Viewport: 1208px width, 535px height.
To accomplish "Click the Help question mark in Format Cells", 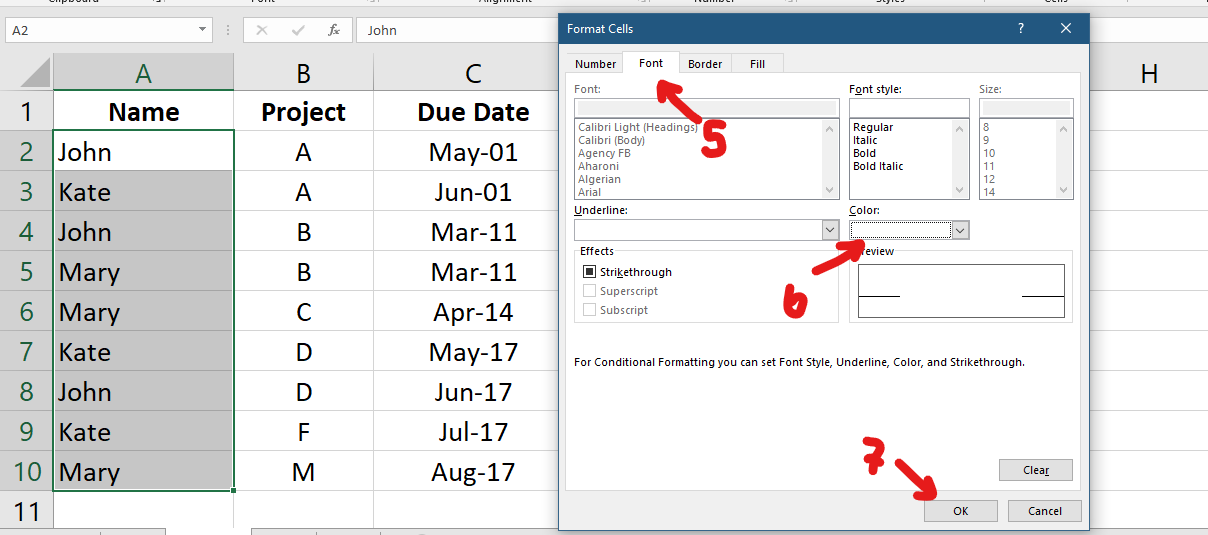I will (x=1021, y=29).
